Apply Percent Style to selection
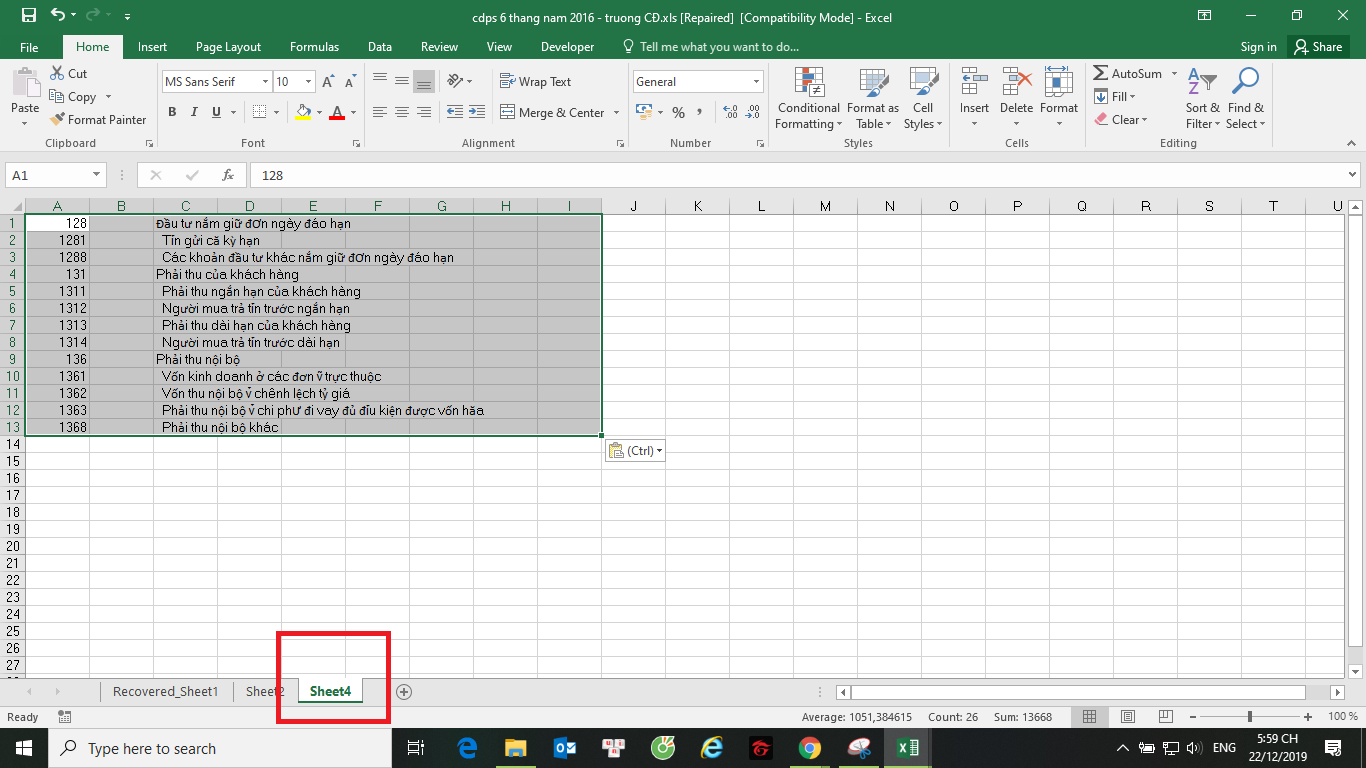Viewport: 1366px width, 768px height. [679, 113]
